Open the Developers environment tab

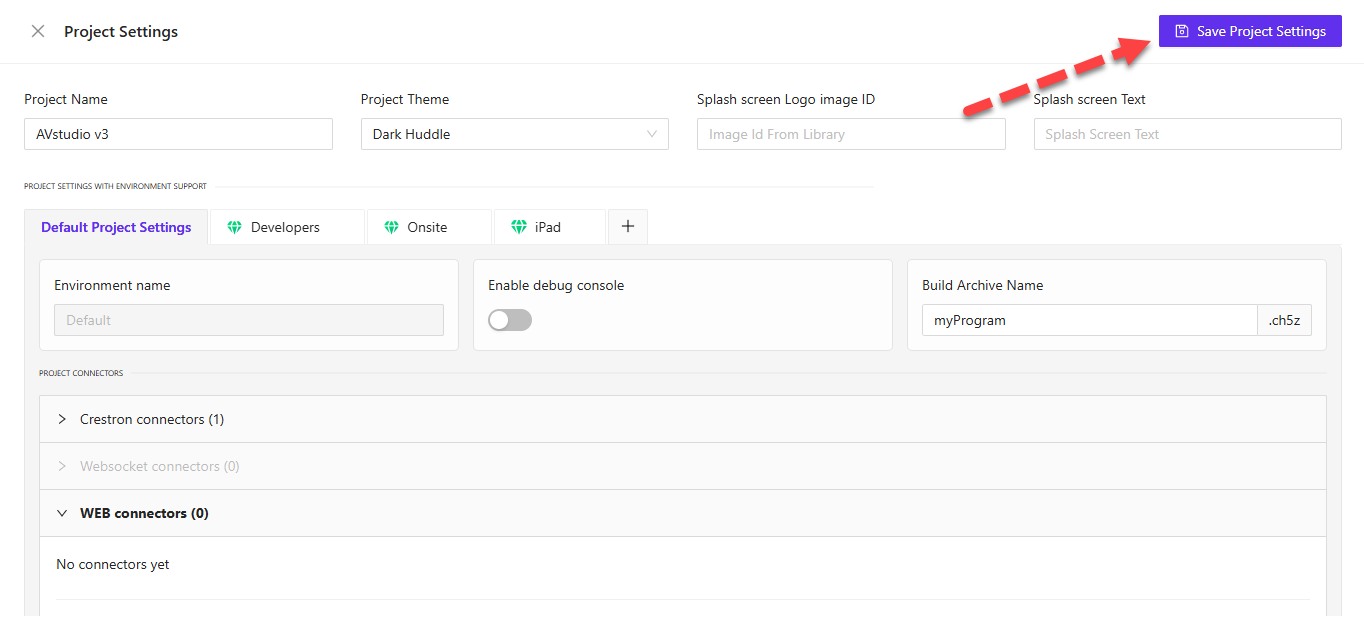(287, 226)
